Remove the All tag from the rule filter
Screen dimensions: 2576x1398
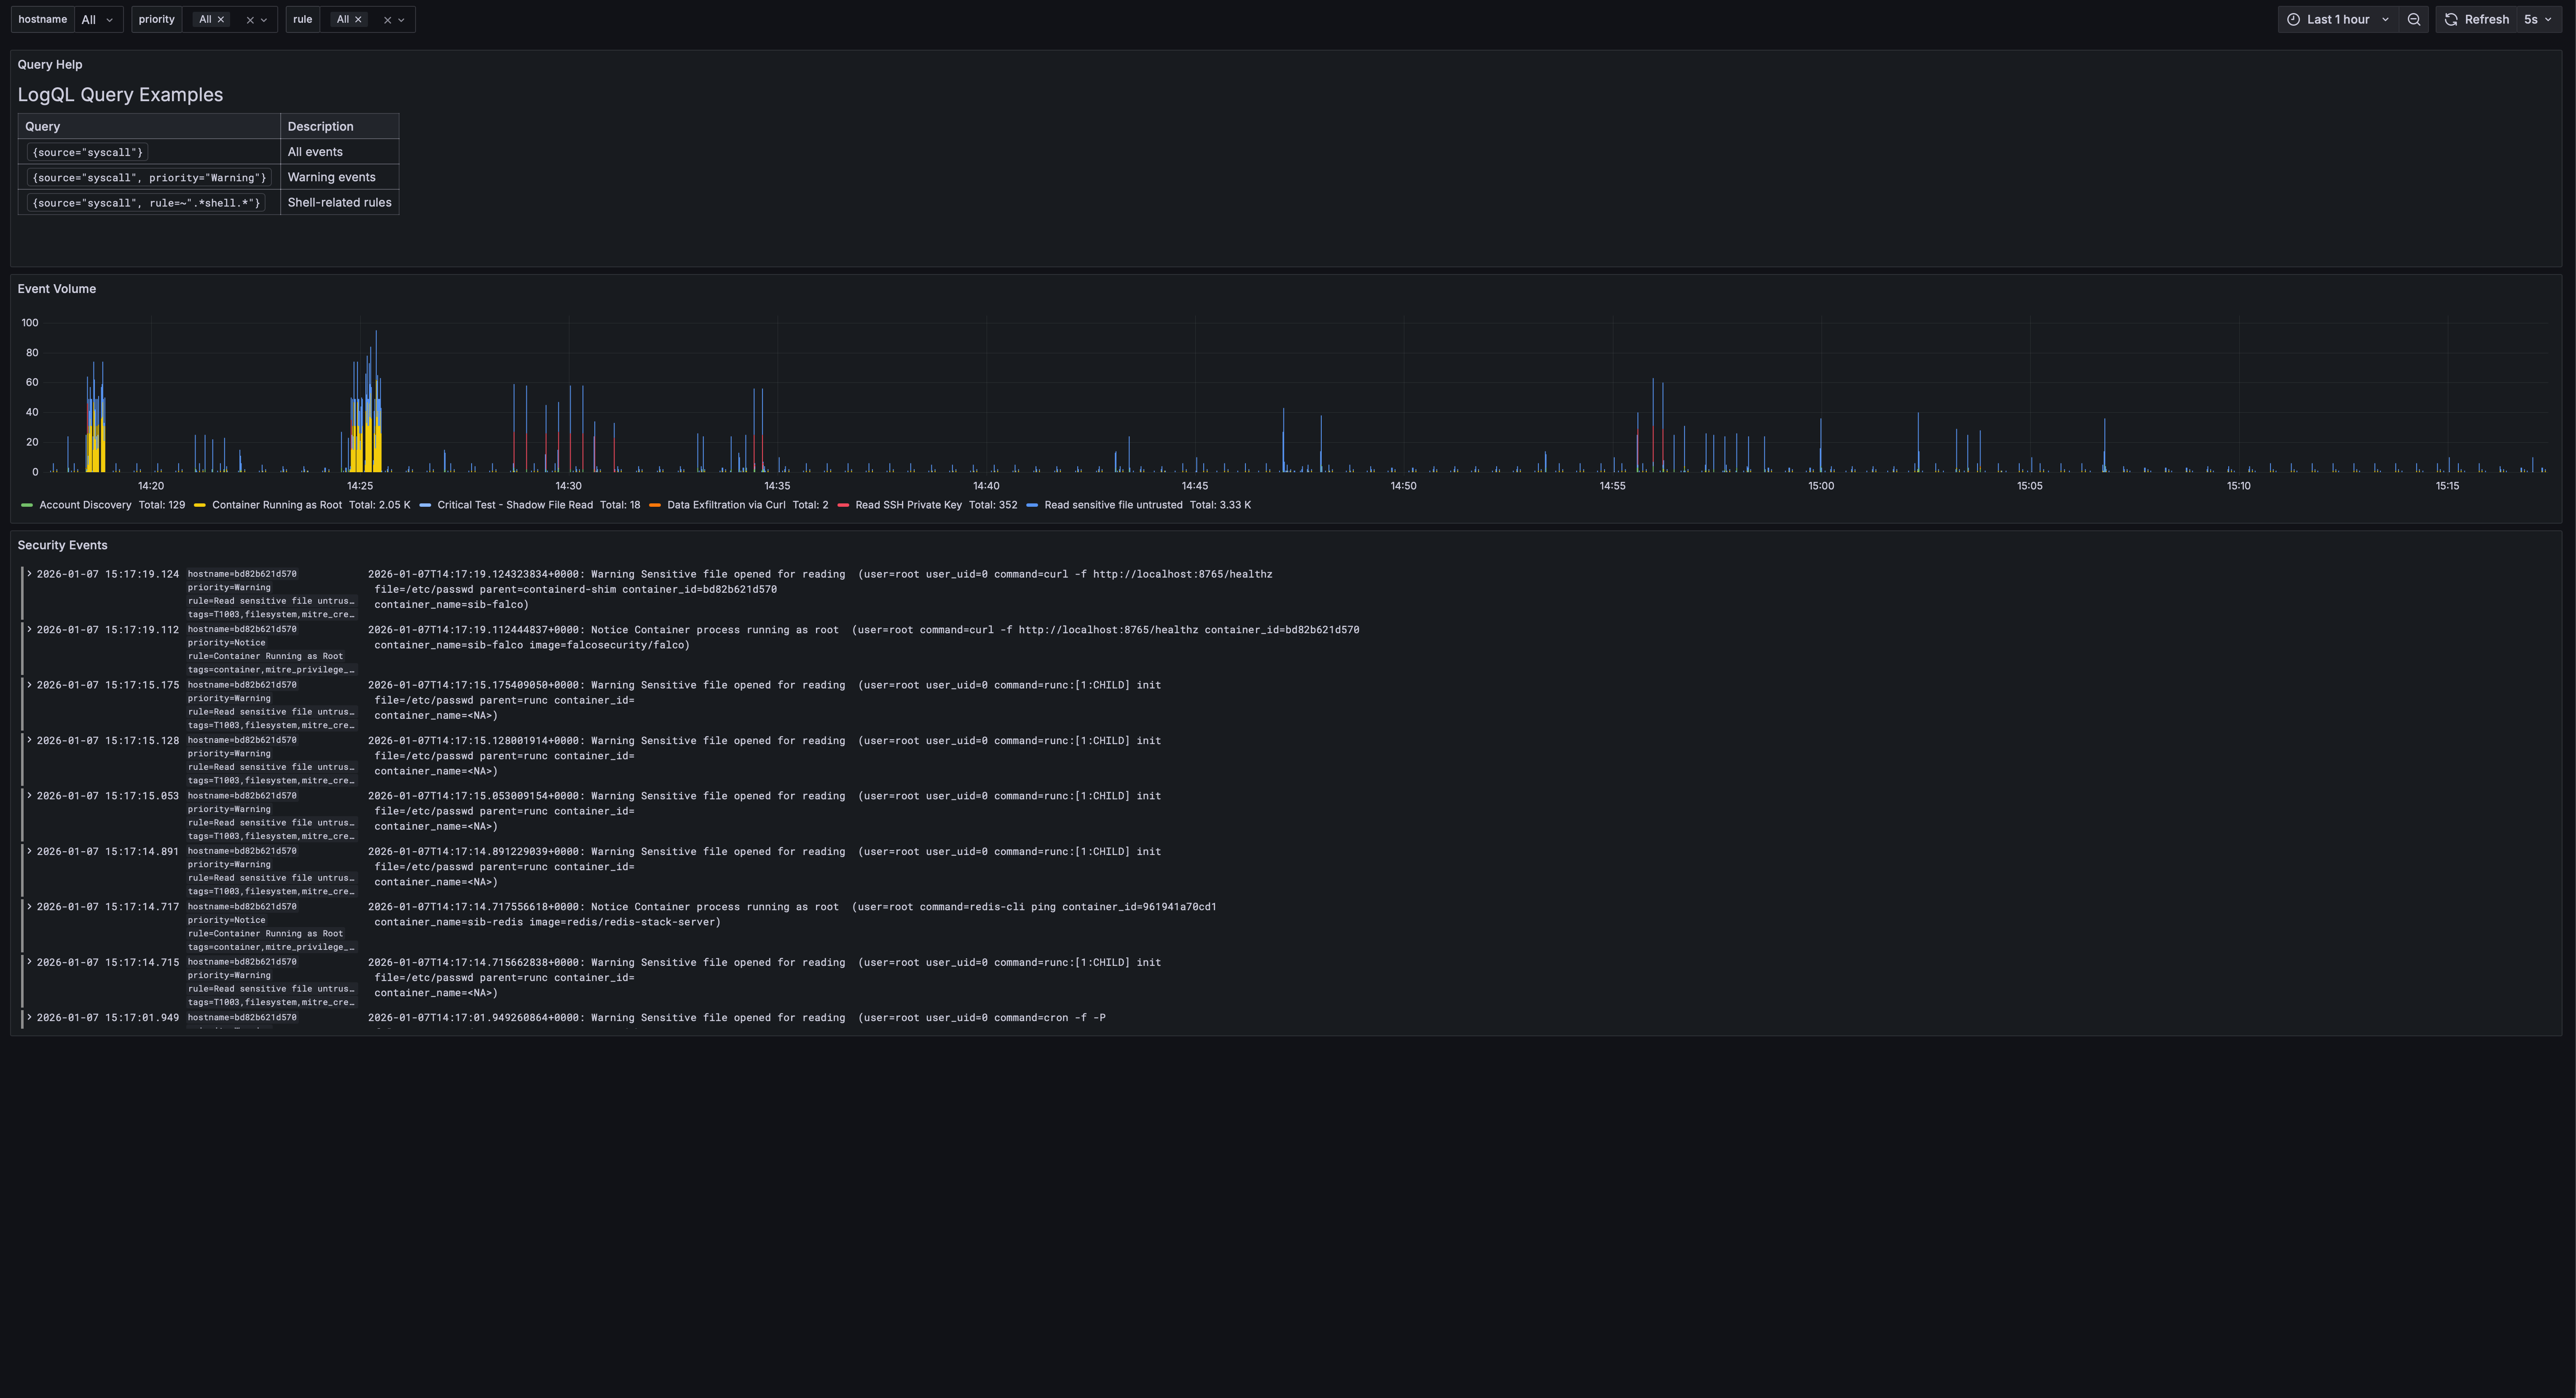coord(358,19)
